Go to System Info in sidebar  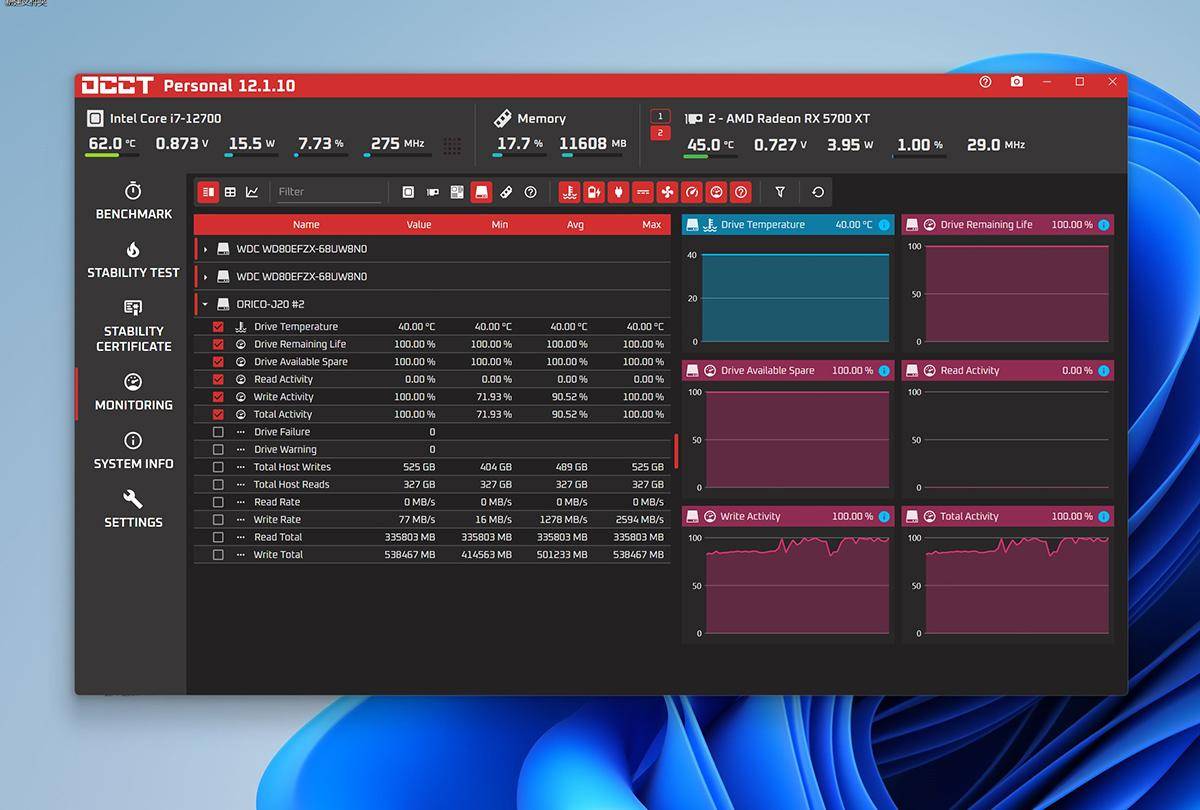pos(133,451)
